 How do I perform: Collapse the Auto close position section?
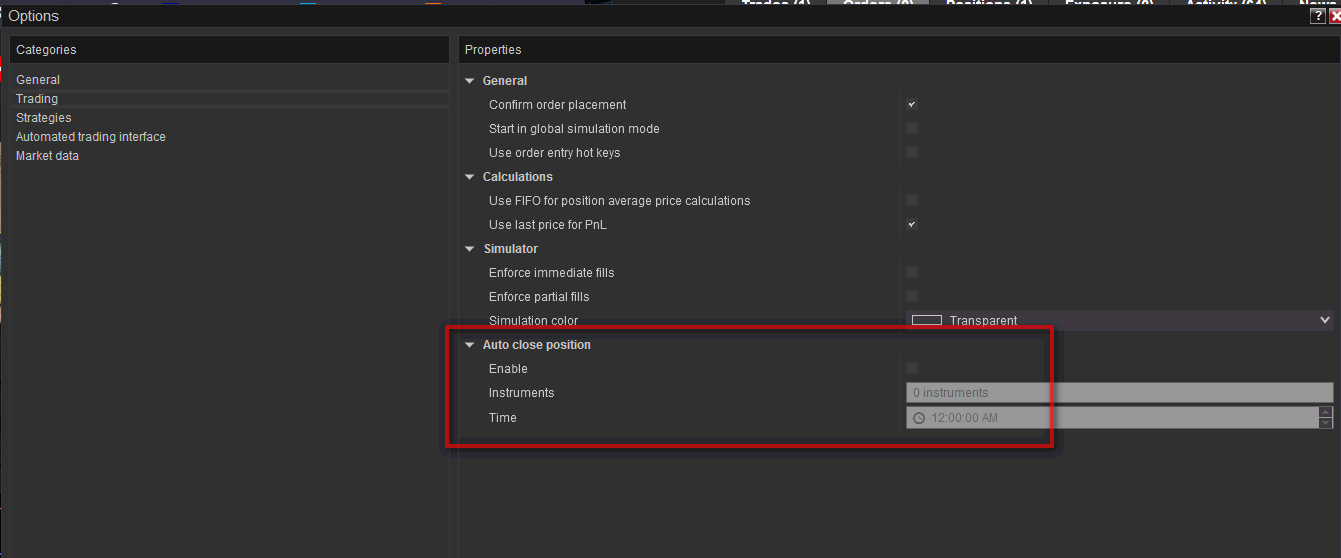tap(470, 345)
